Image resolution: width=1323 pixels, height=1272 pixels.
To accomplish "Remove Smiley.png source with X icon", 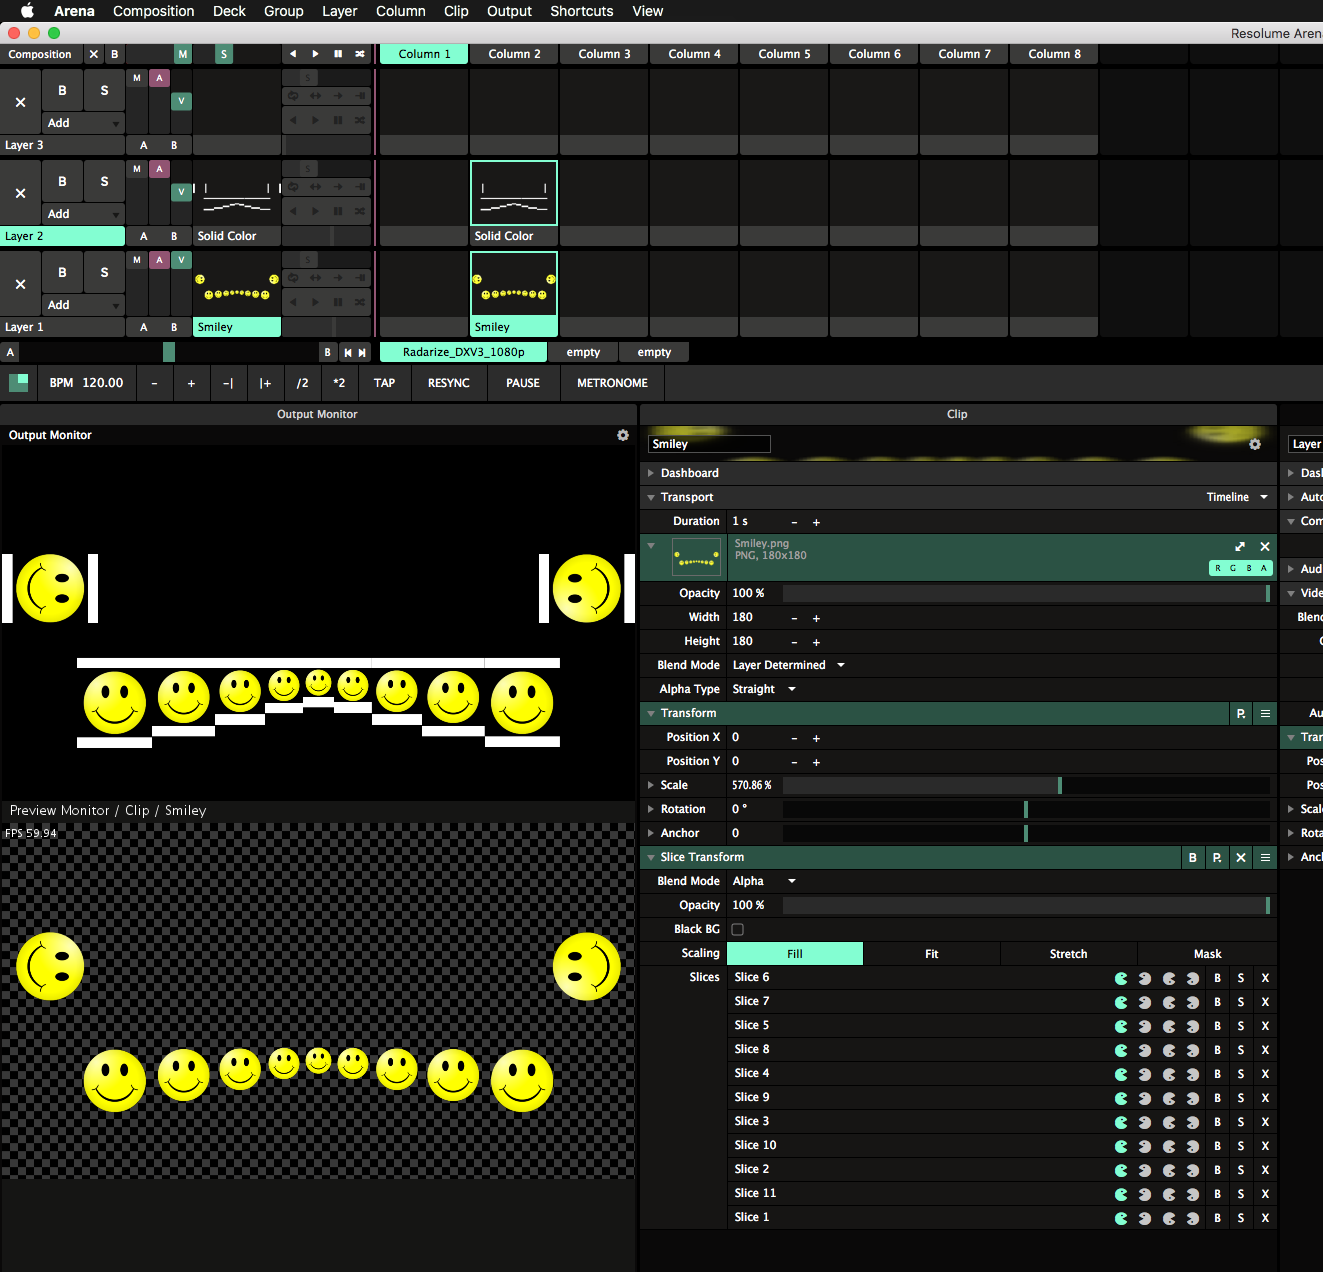I will click(1265, 546).
